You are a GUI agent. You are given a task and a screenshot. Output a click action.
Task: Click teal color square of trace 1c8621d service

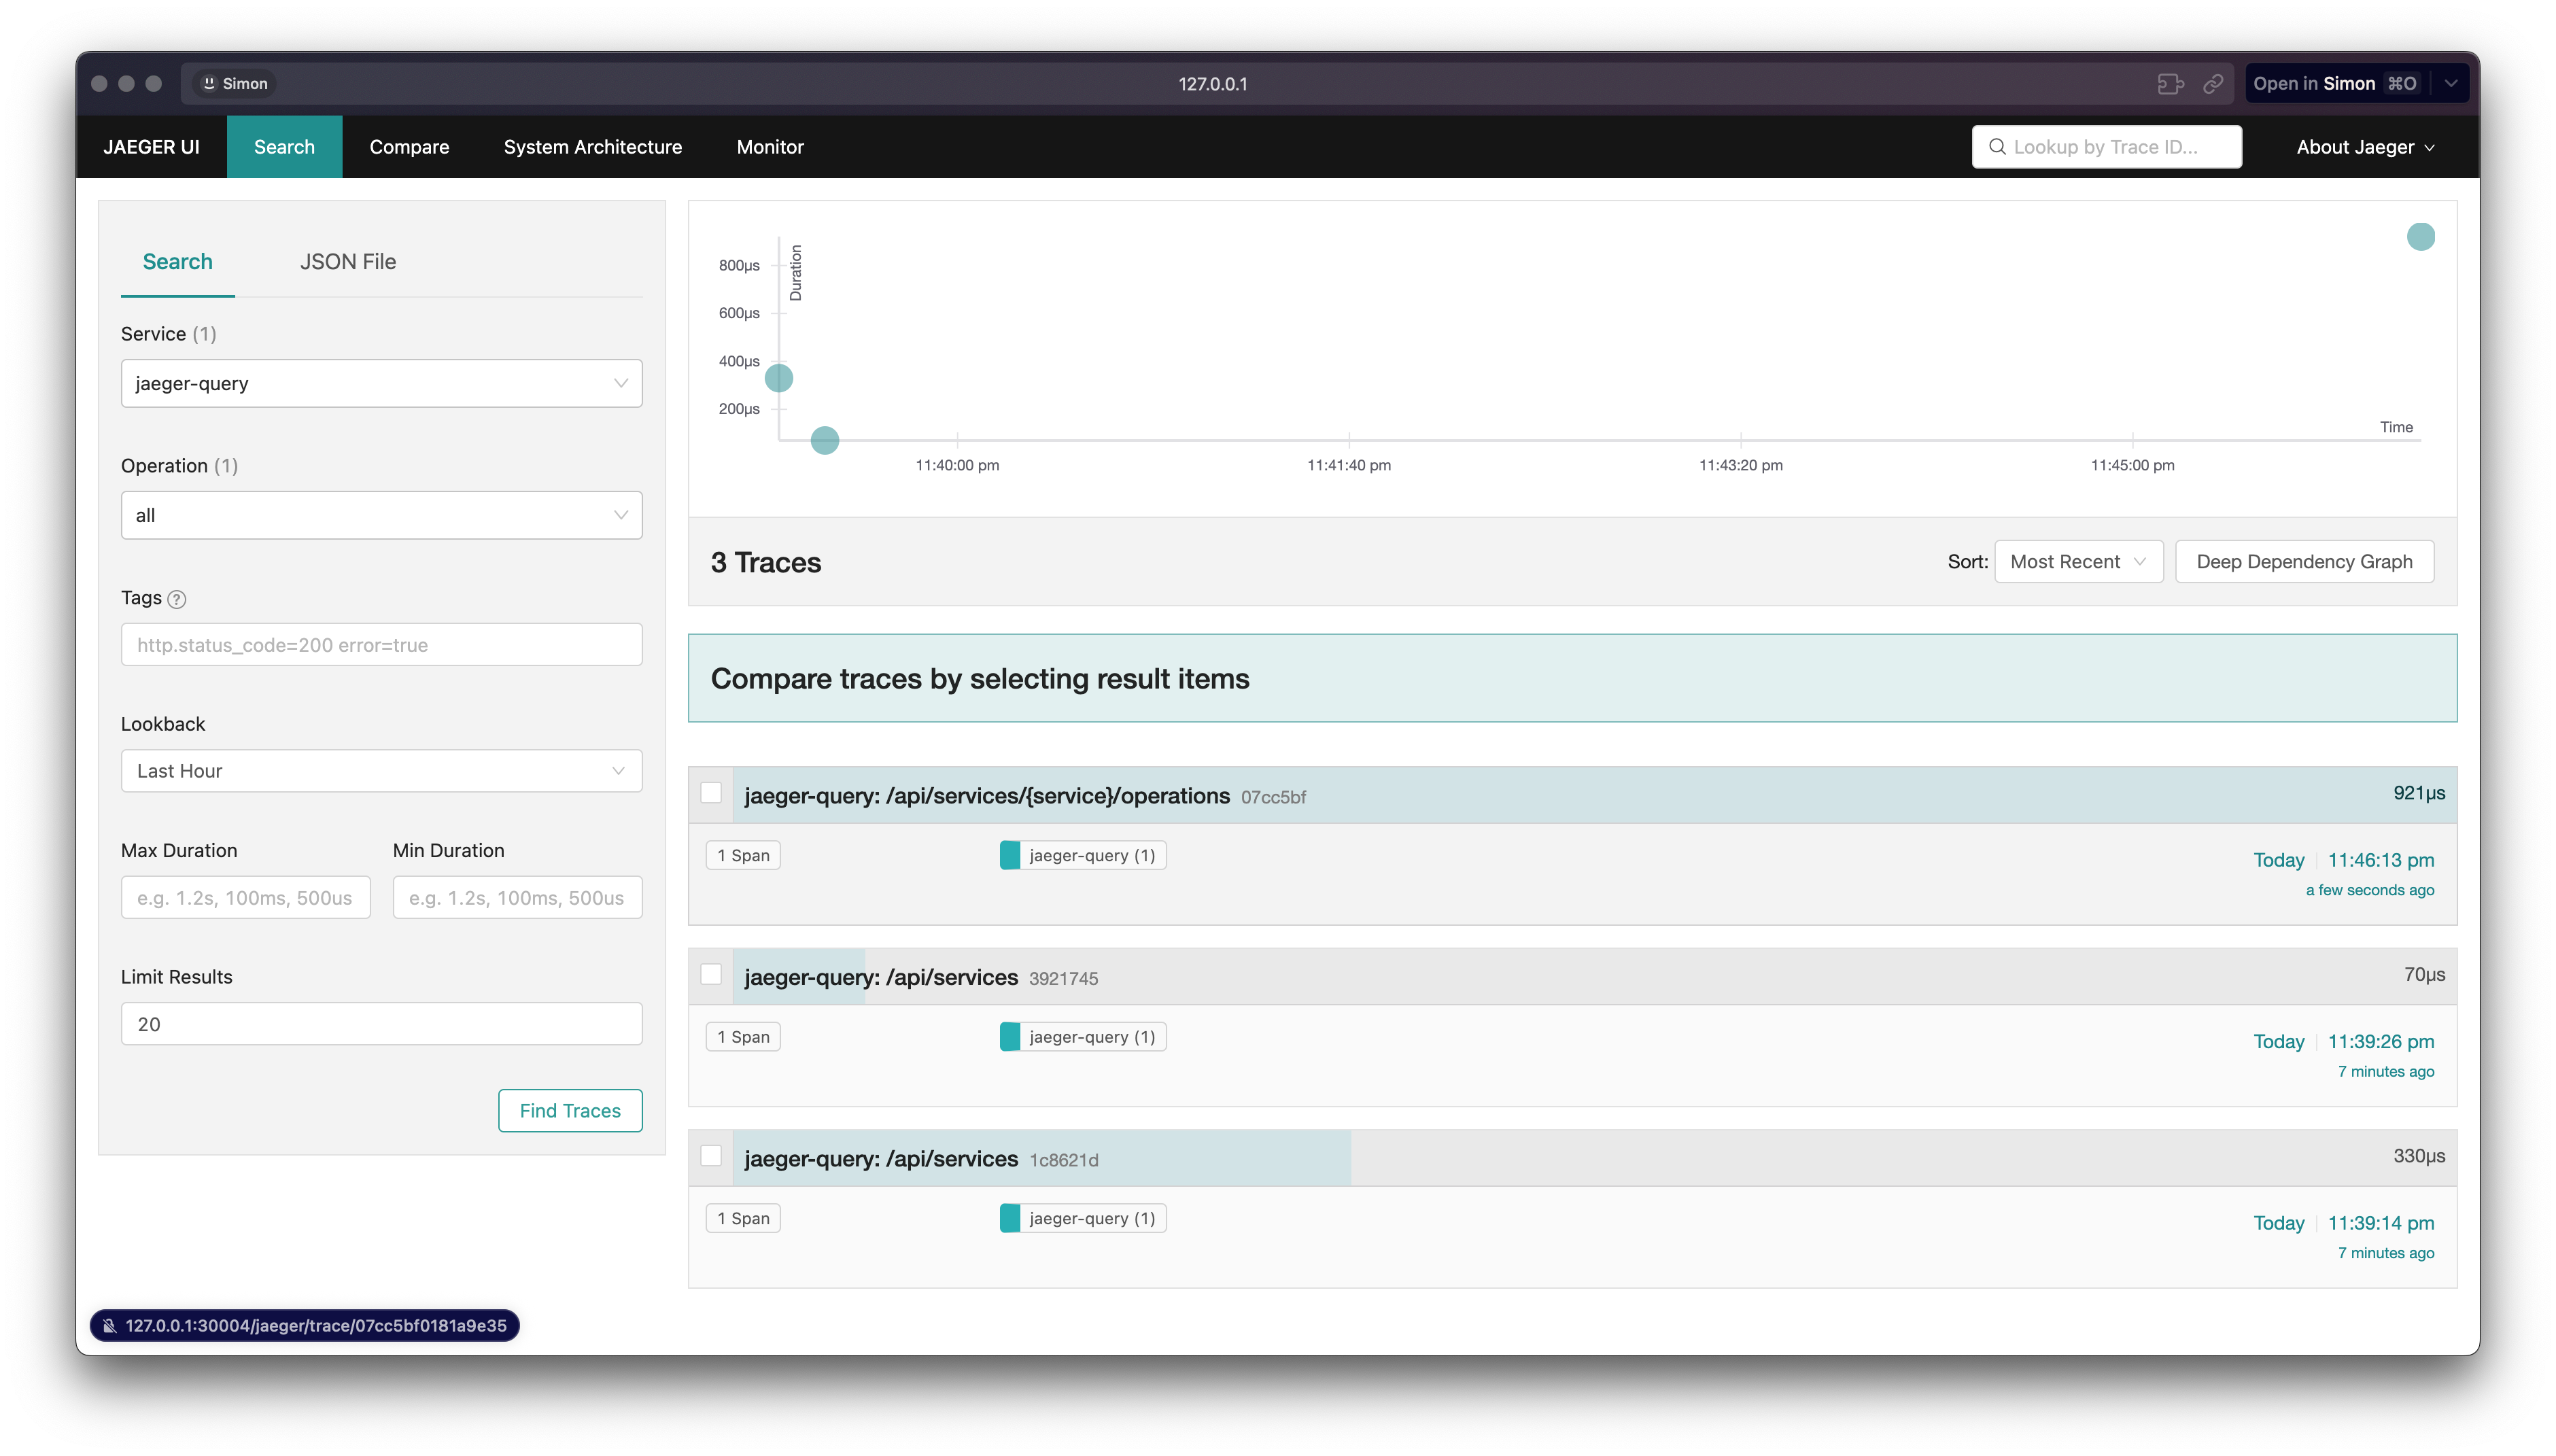coord(1009,1218)
